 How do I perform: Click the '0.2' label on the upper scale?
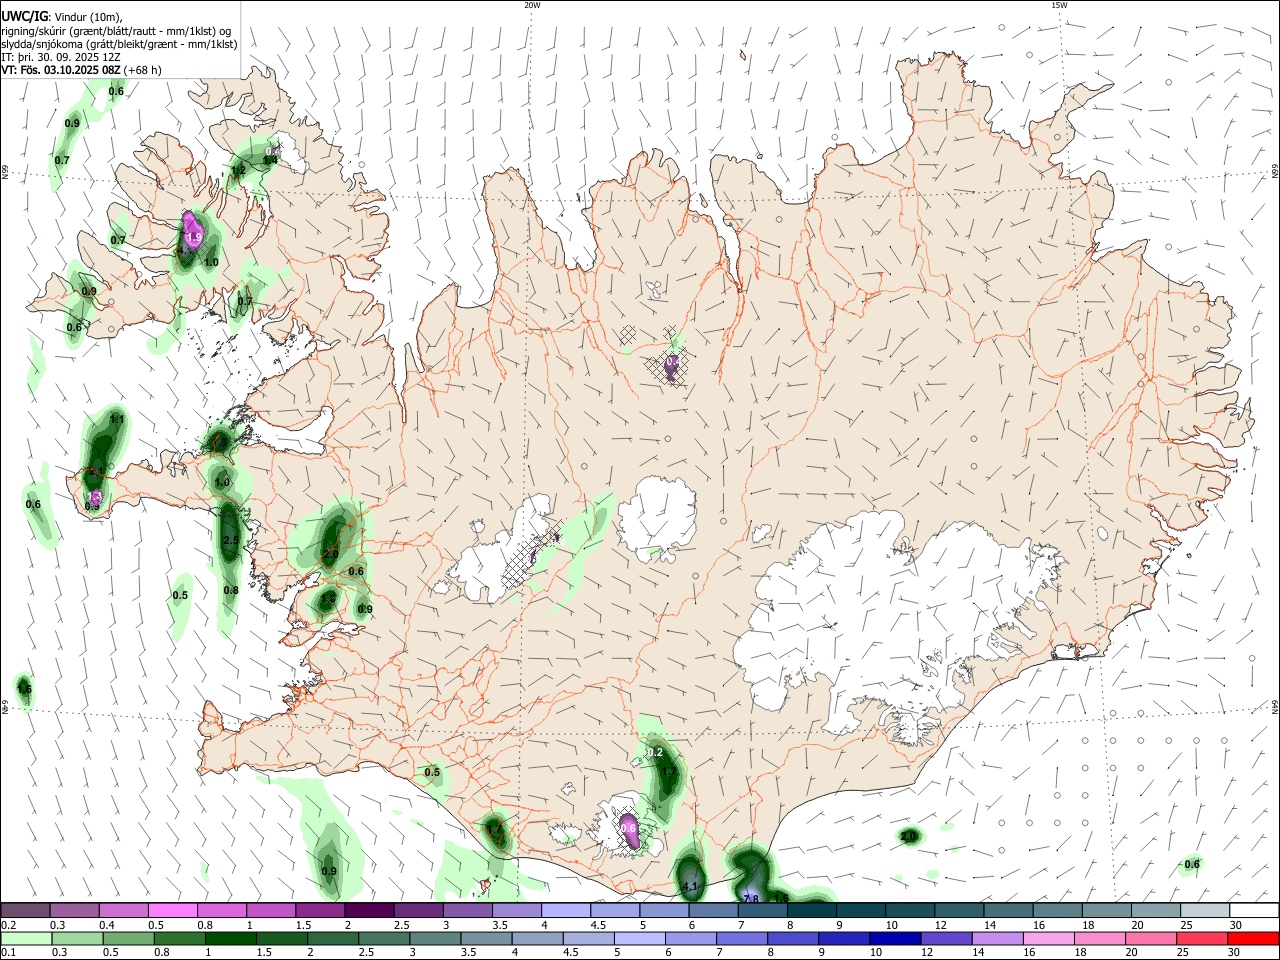[9, 925]
